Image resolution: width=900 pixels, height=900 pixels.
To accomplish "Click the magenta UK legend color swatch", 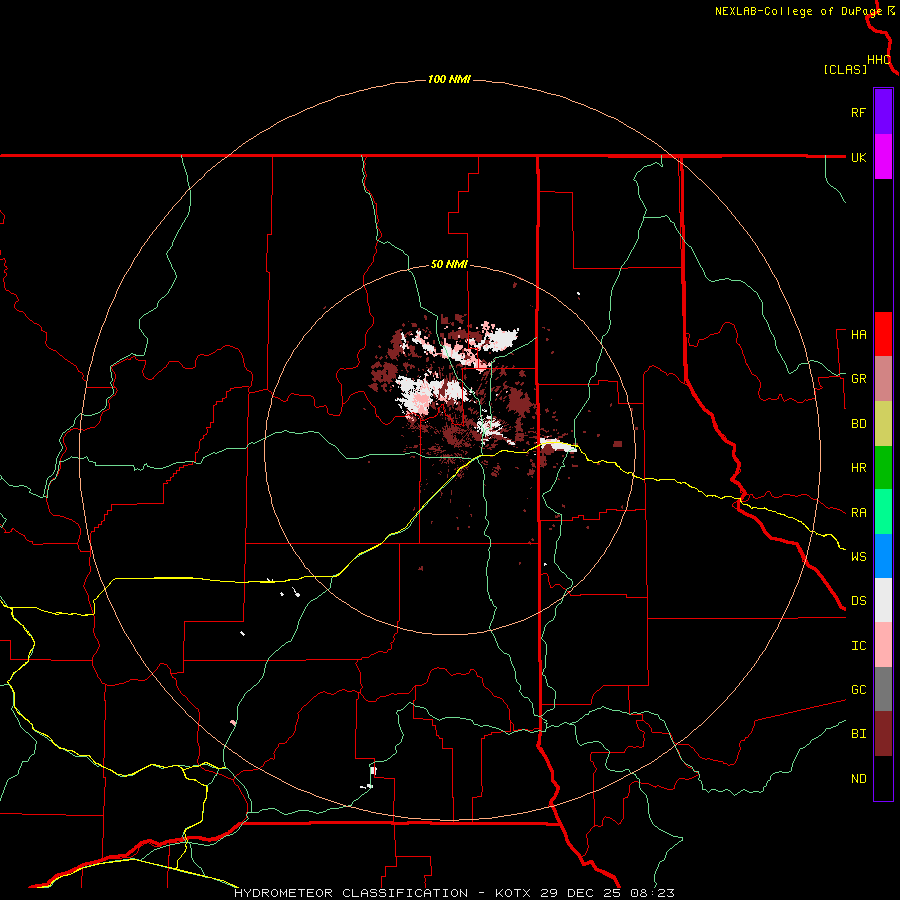I will click(x=883, y=156).
